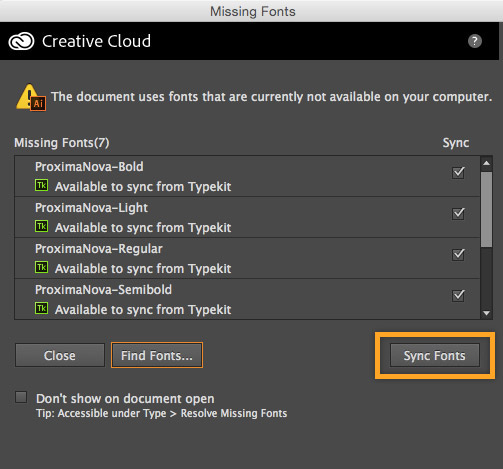Click the fonts not available warning message
Screen dimensions: 503x469
(x=272, y=97)
